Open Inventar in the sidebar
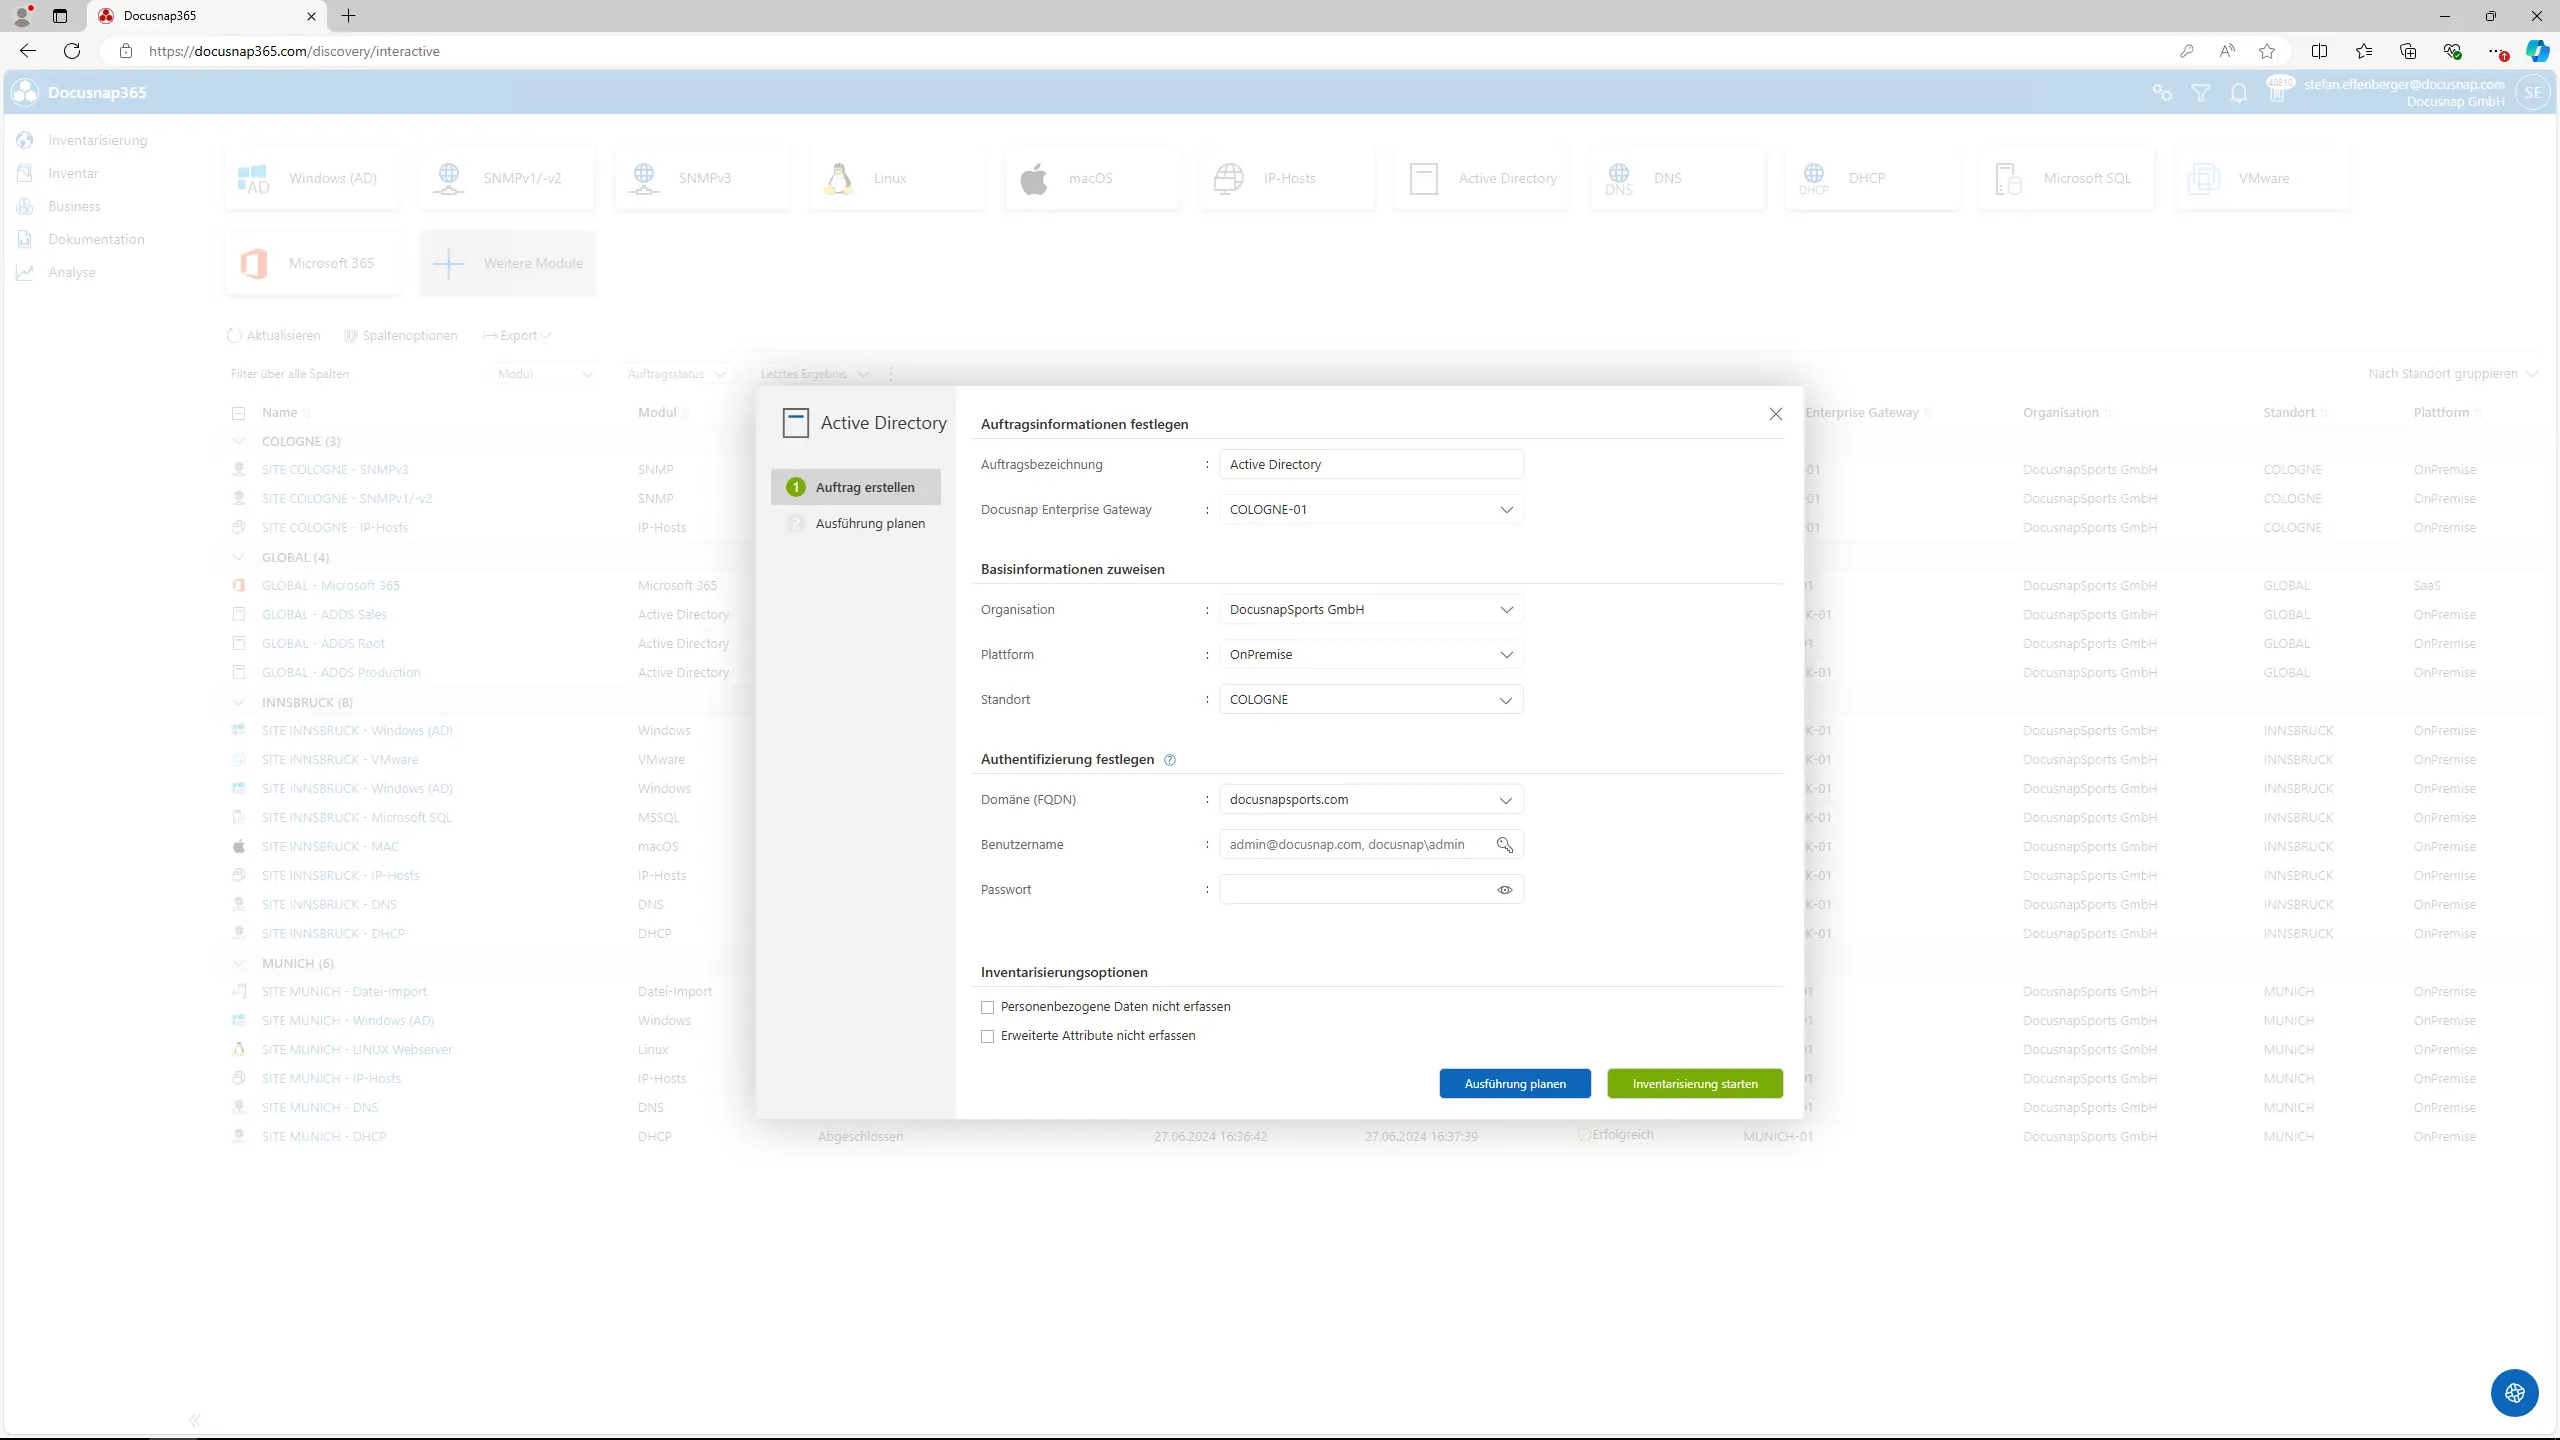2560x1440 pixels. [x=73, y=174]
